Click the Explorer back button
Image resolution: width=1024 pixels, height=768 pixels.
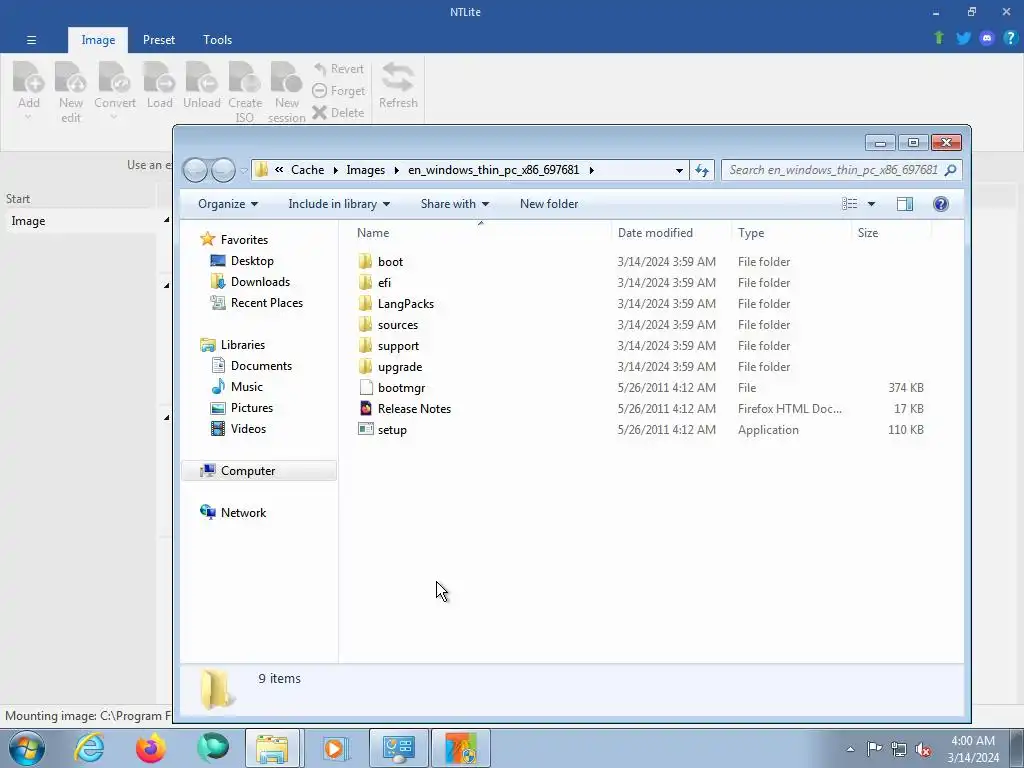(195, 170)
